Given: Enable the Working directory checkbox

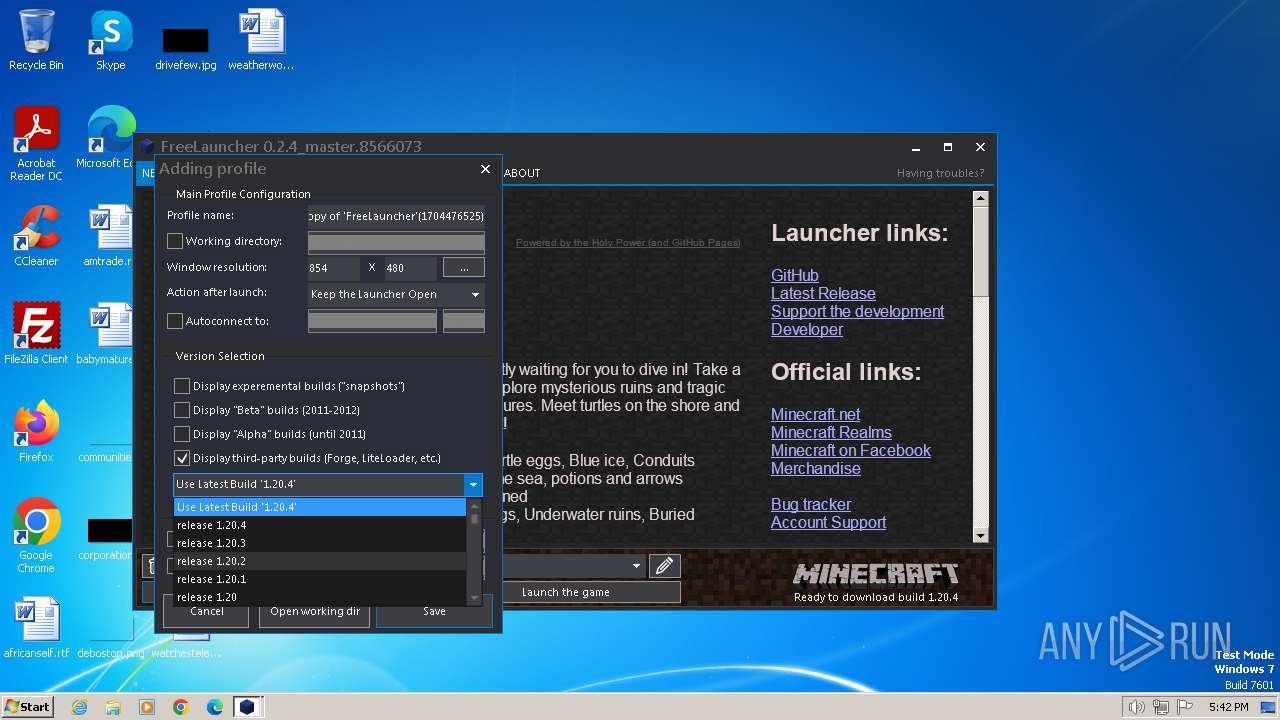Looking at the screenshot, I should click(175, 241).
